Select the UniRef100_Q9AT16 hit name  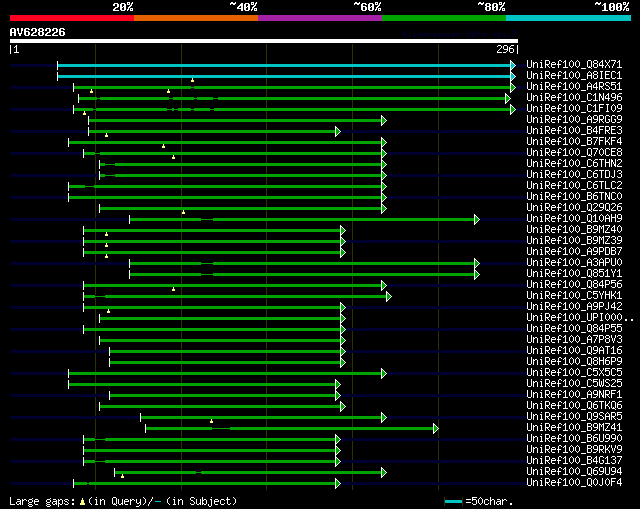[574, 351]
